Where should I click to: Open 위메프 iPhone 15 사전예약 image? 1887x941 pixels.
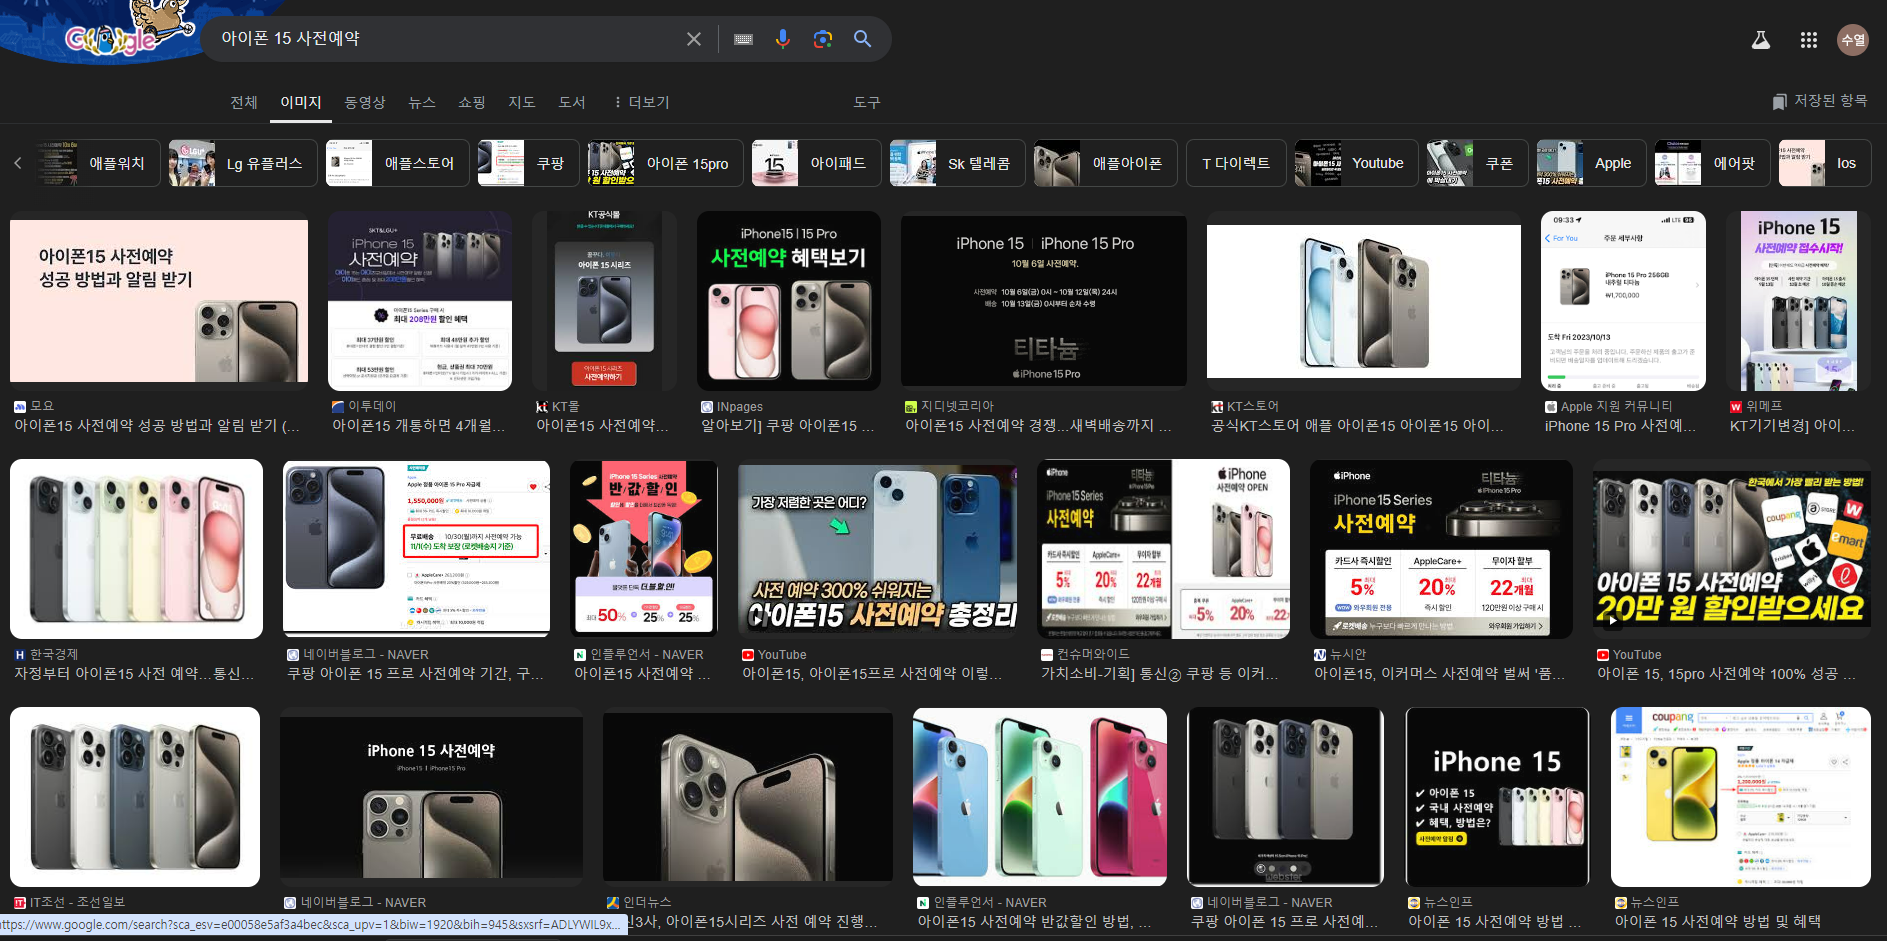pyautogui.click(x=1798, y=301)
